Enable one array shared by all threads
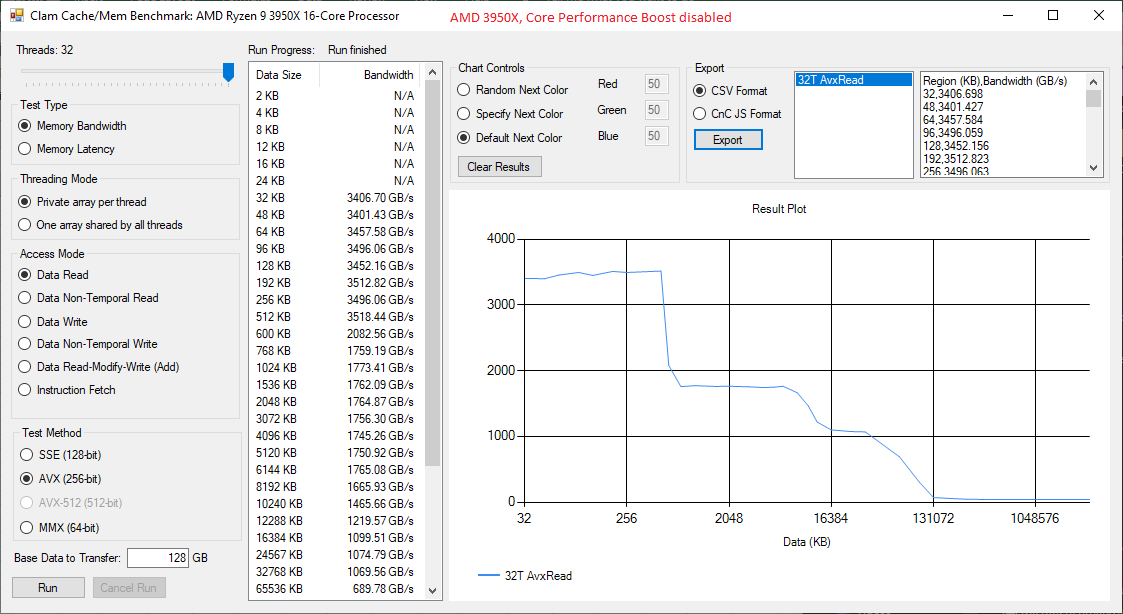This screenshot has width=1123, height=614. coord(23,225)
